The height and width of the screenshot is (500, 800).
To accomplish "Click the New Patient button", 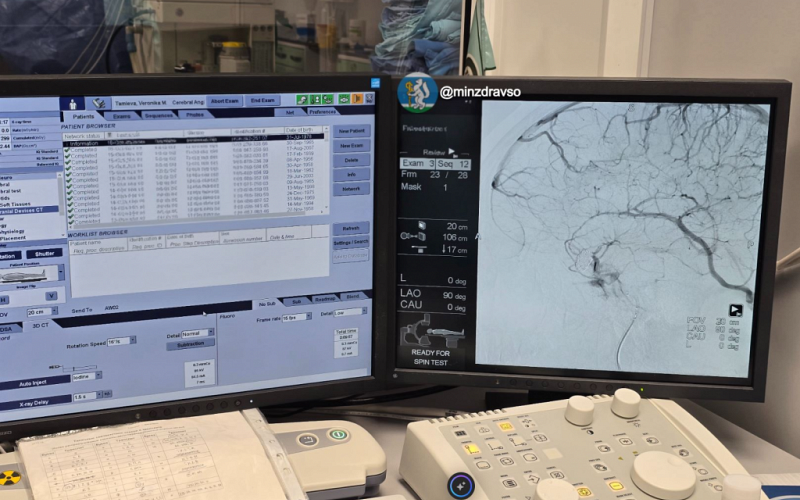I will click(351, 131).
